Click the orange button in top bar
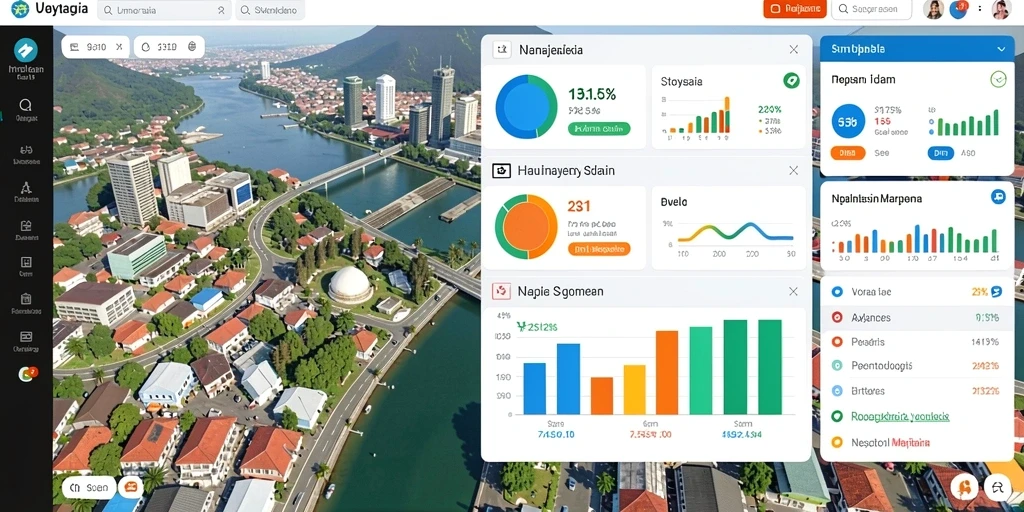 (795, 9)
